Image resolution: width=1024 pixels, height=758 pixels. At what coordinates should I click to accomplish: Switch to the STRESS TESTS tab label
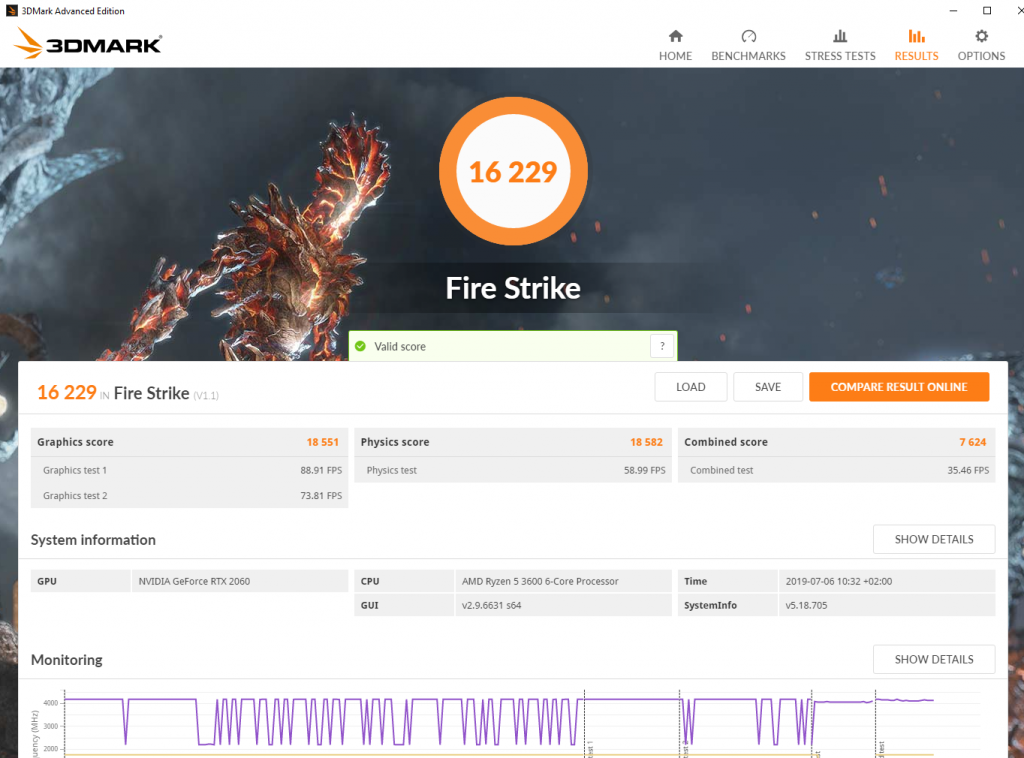point(840,56)
